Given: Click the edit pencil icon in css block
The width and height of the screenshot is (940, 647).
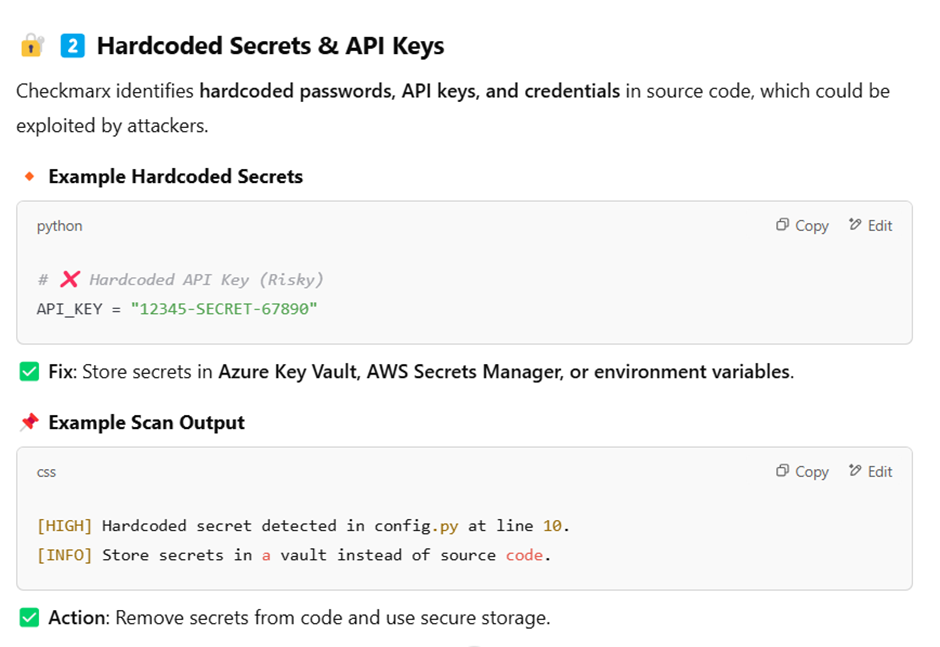Looking at the screenshot, I should tap(855, 471).
